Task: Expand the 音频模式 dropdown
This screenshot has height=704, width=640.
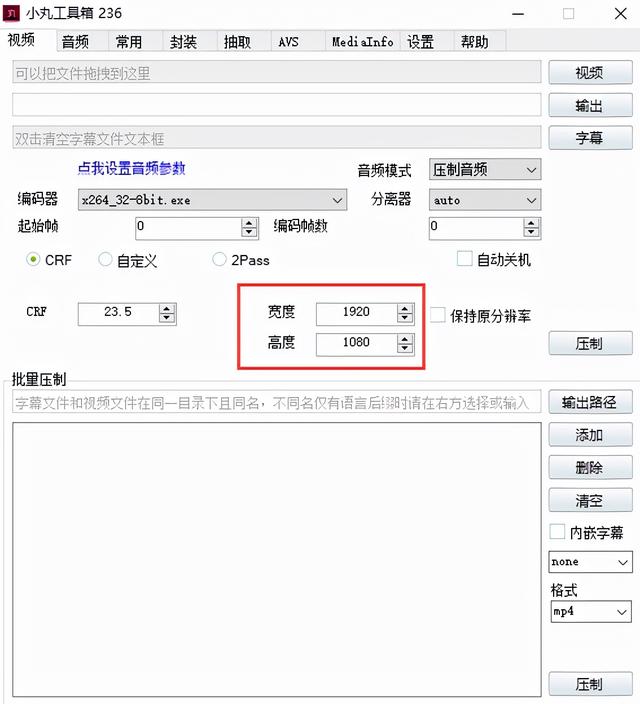Action: [485, 170]
